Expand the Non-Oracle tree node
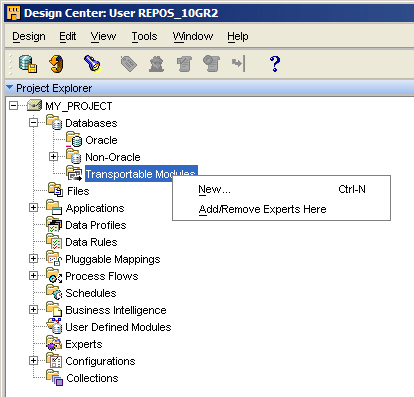This screenshot has width=414, height=397. [53, 157]
